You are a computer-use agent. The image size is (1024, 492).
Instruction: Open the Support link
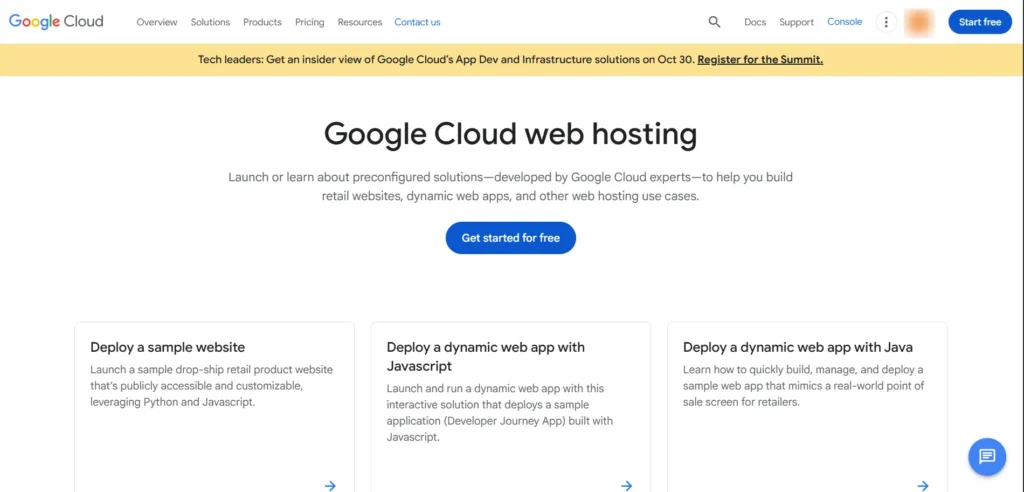[x=796, y=22]
